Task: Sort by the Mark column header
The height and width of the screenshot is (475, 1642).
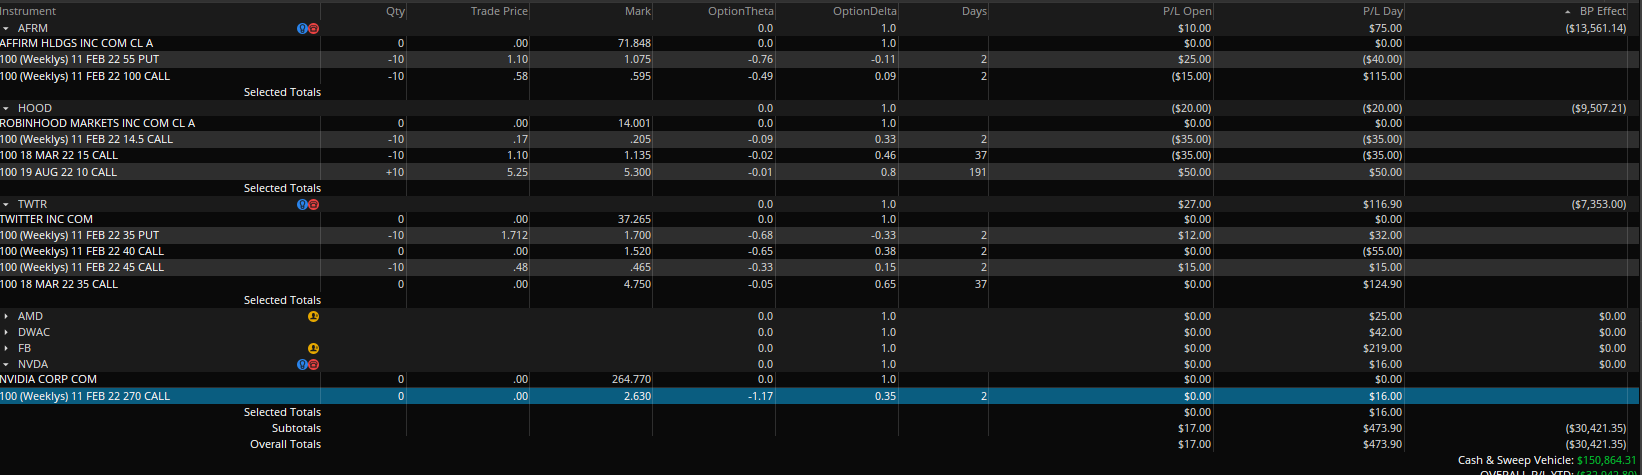Action: pos(638,11)
